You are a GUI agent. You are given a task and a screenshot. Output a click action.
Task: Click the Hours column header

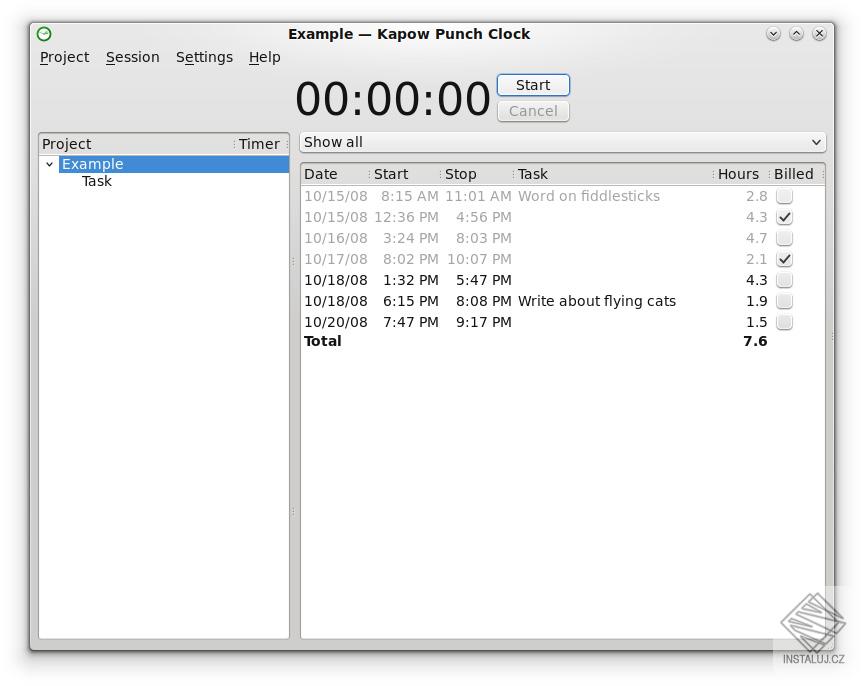pos(738,174)
